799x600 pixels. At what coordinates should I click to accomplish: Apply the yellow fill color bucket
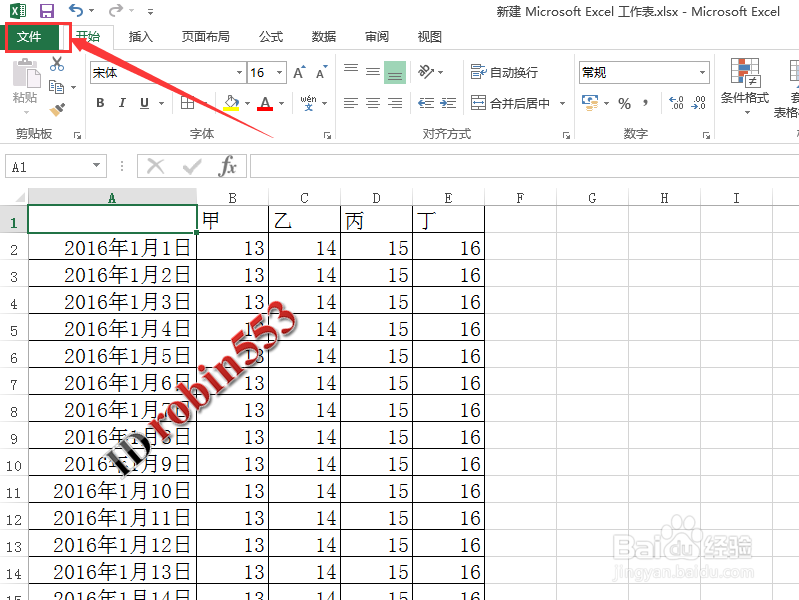pyautogui.click(x=231, y=103)
